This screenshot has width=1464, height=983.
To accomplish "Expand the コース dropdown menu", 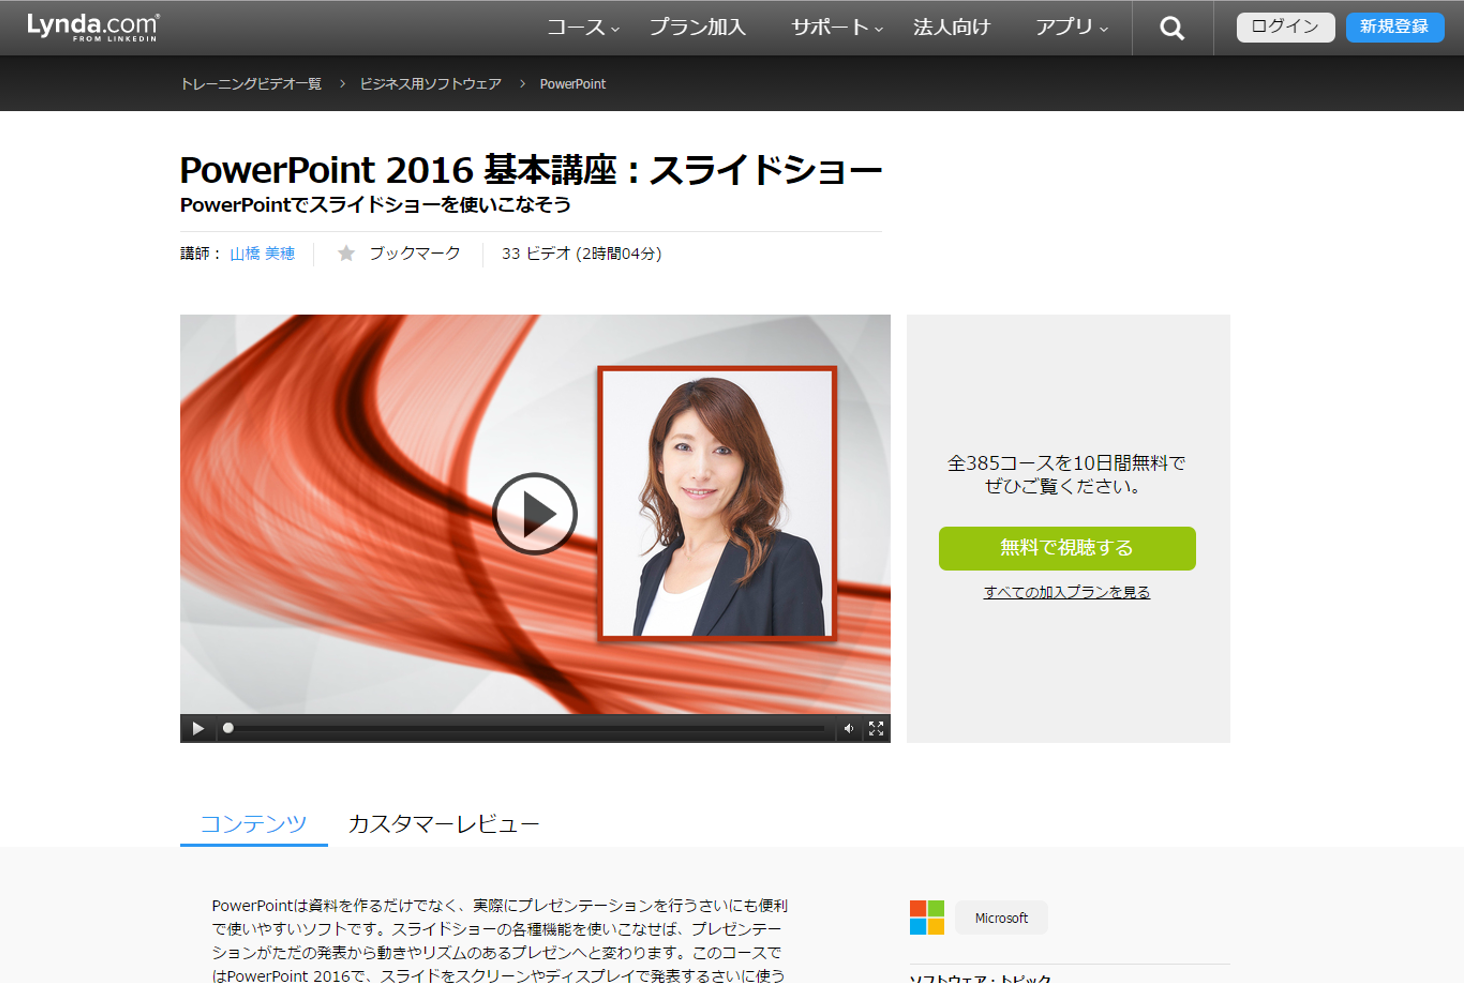I will tap(583, 28).
